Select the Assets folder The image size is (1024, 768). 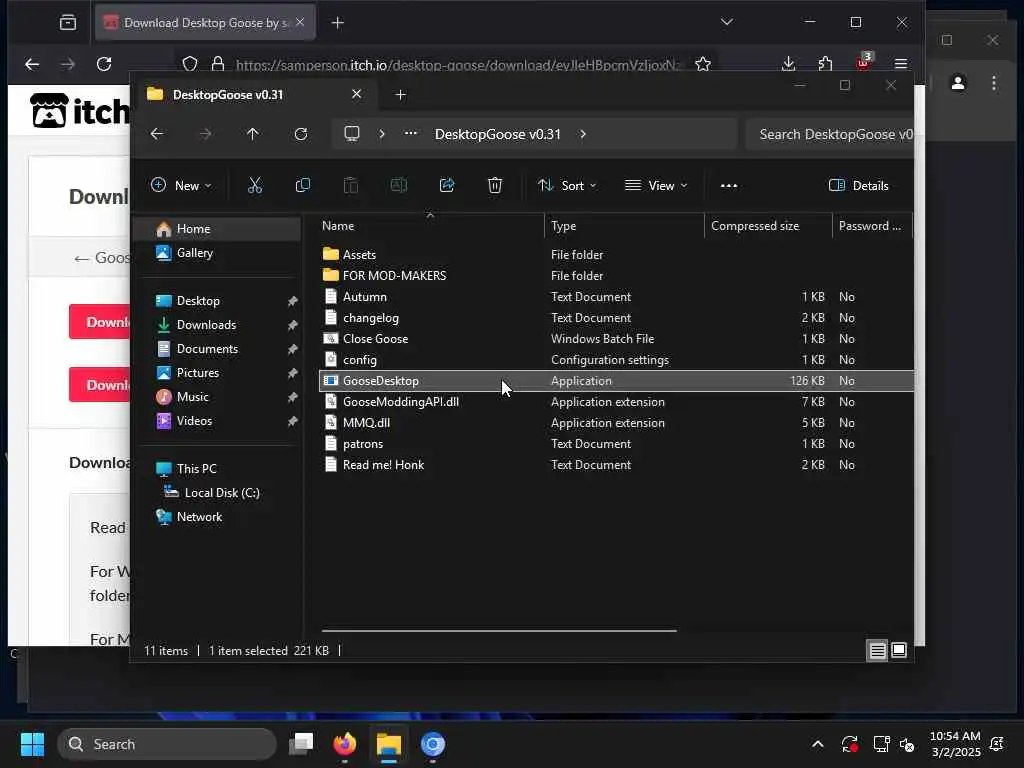click(615, 255)
